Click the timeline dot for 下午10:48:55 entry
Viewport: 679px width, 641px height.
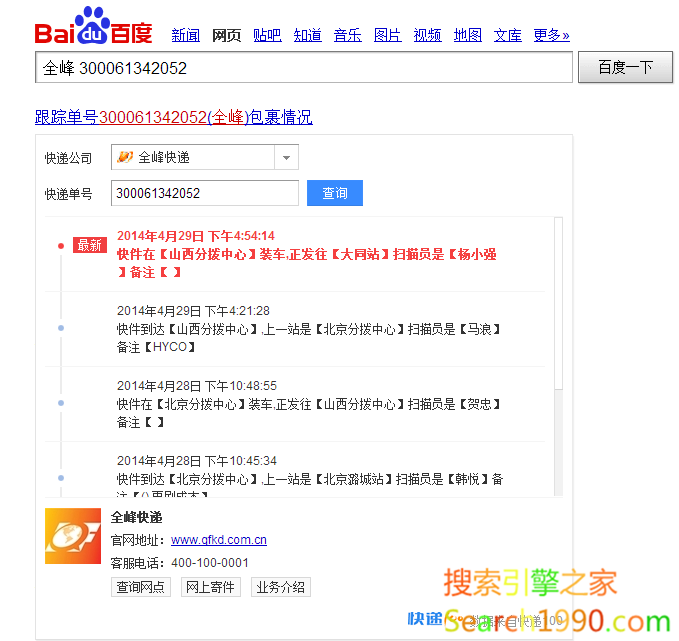click(61, 403)
